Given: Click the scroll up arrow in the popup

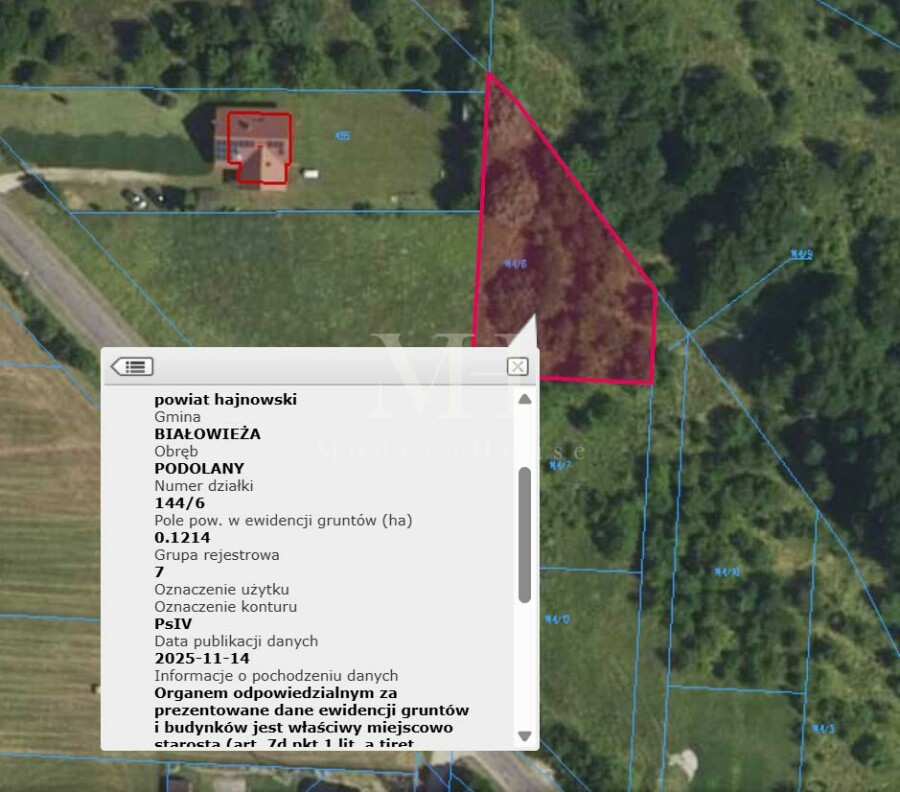Looking at the screenshot, I should pos(524,400).
